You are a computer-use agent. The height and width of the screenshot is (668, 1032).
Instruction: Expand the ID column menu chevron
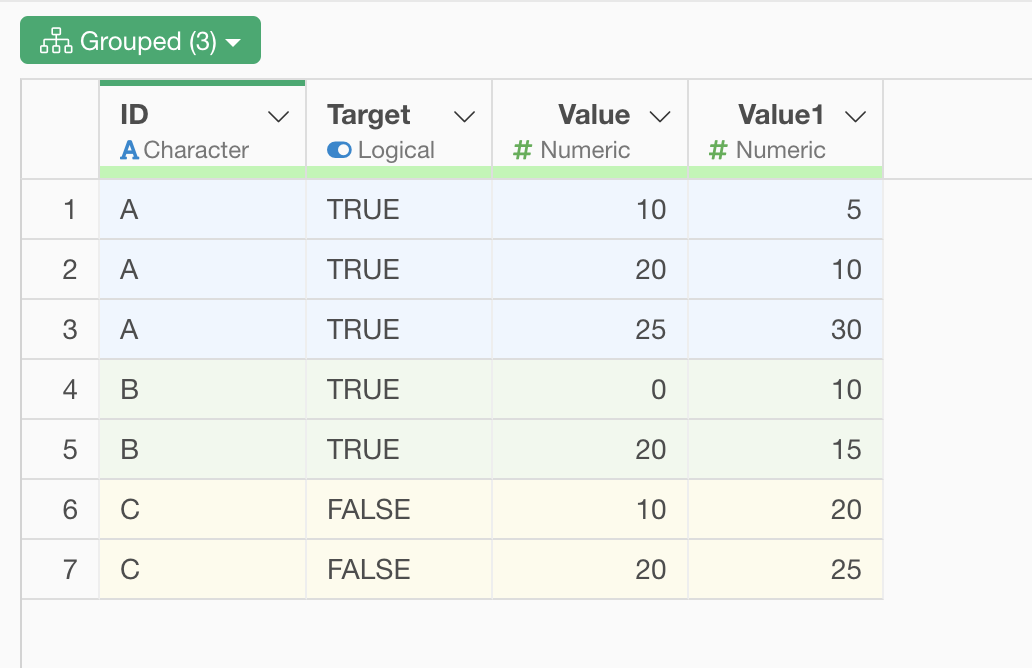279,117
